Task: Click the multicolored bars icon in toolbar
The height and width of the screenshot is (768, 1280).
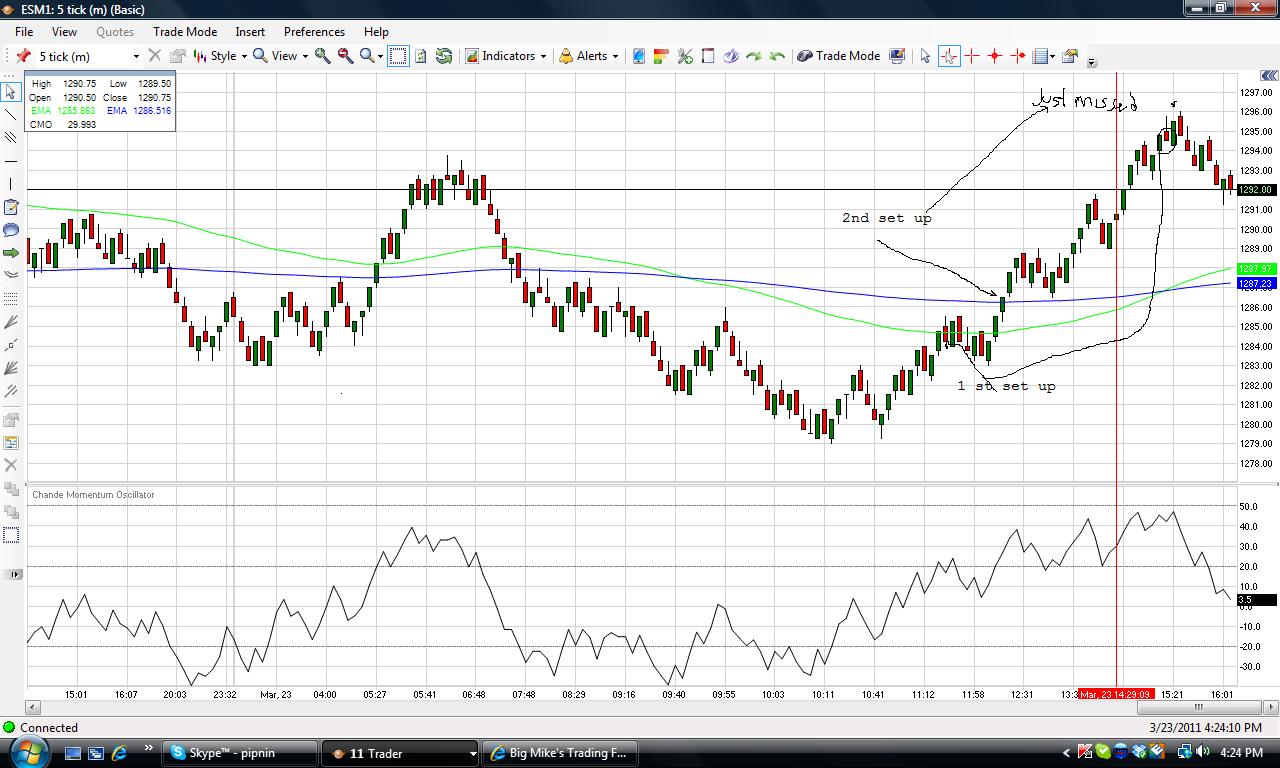Action: coord(661,56)
